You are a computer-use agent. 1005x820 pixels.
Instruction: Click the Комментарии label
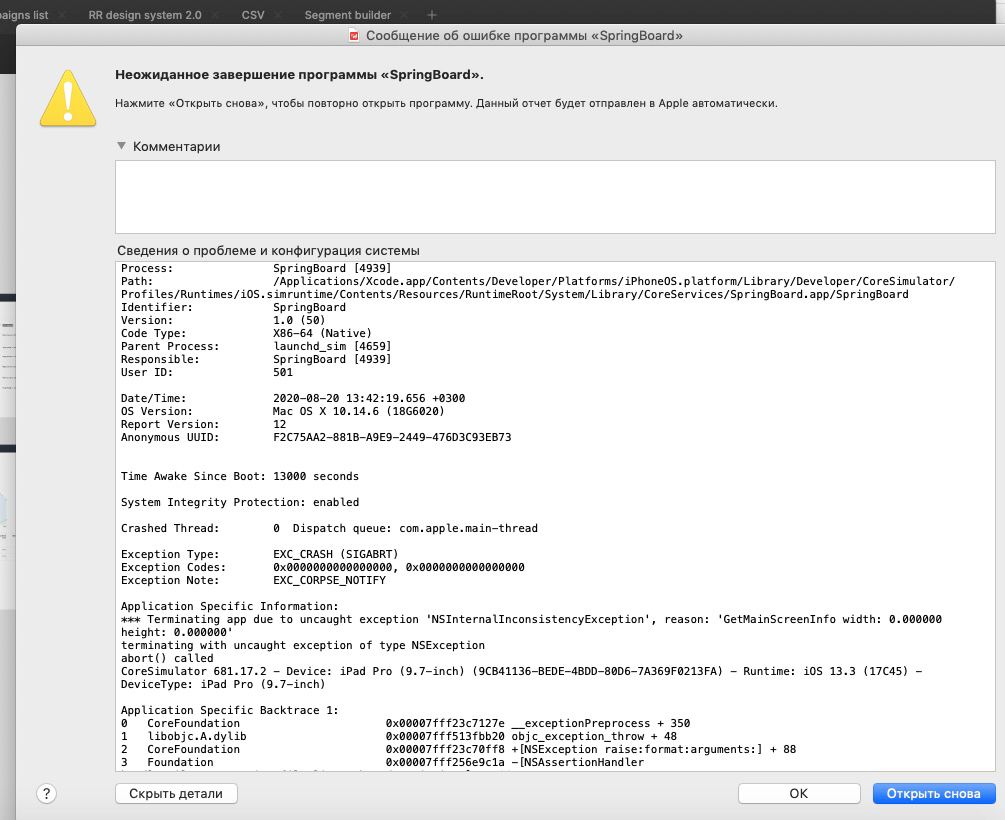point(176,146)
